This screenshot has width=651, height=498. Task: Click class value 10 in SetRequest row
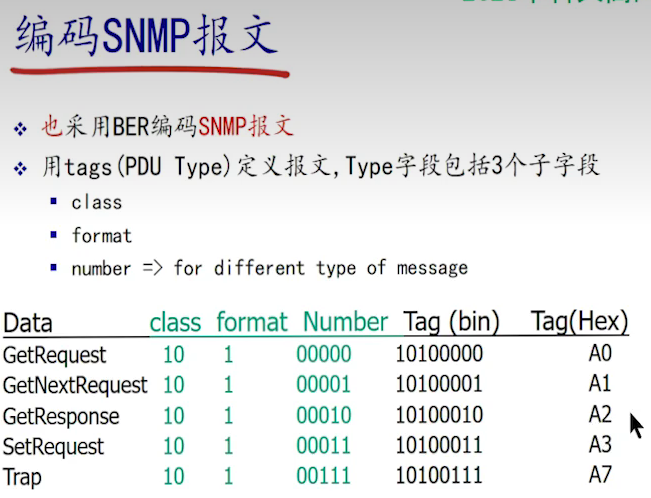point(174,446)
